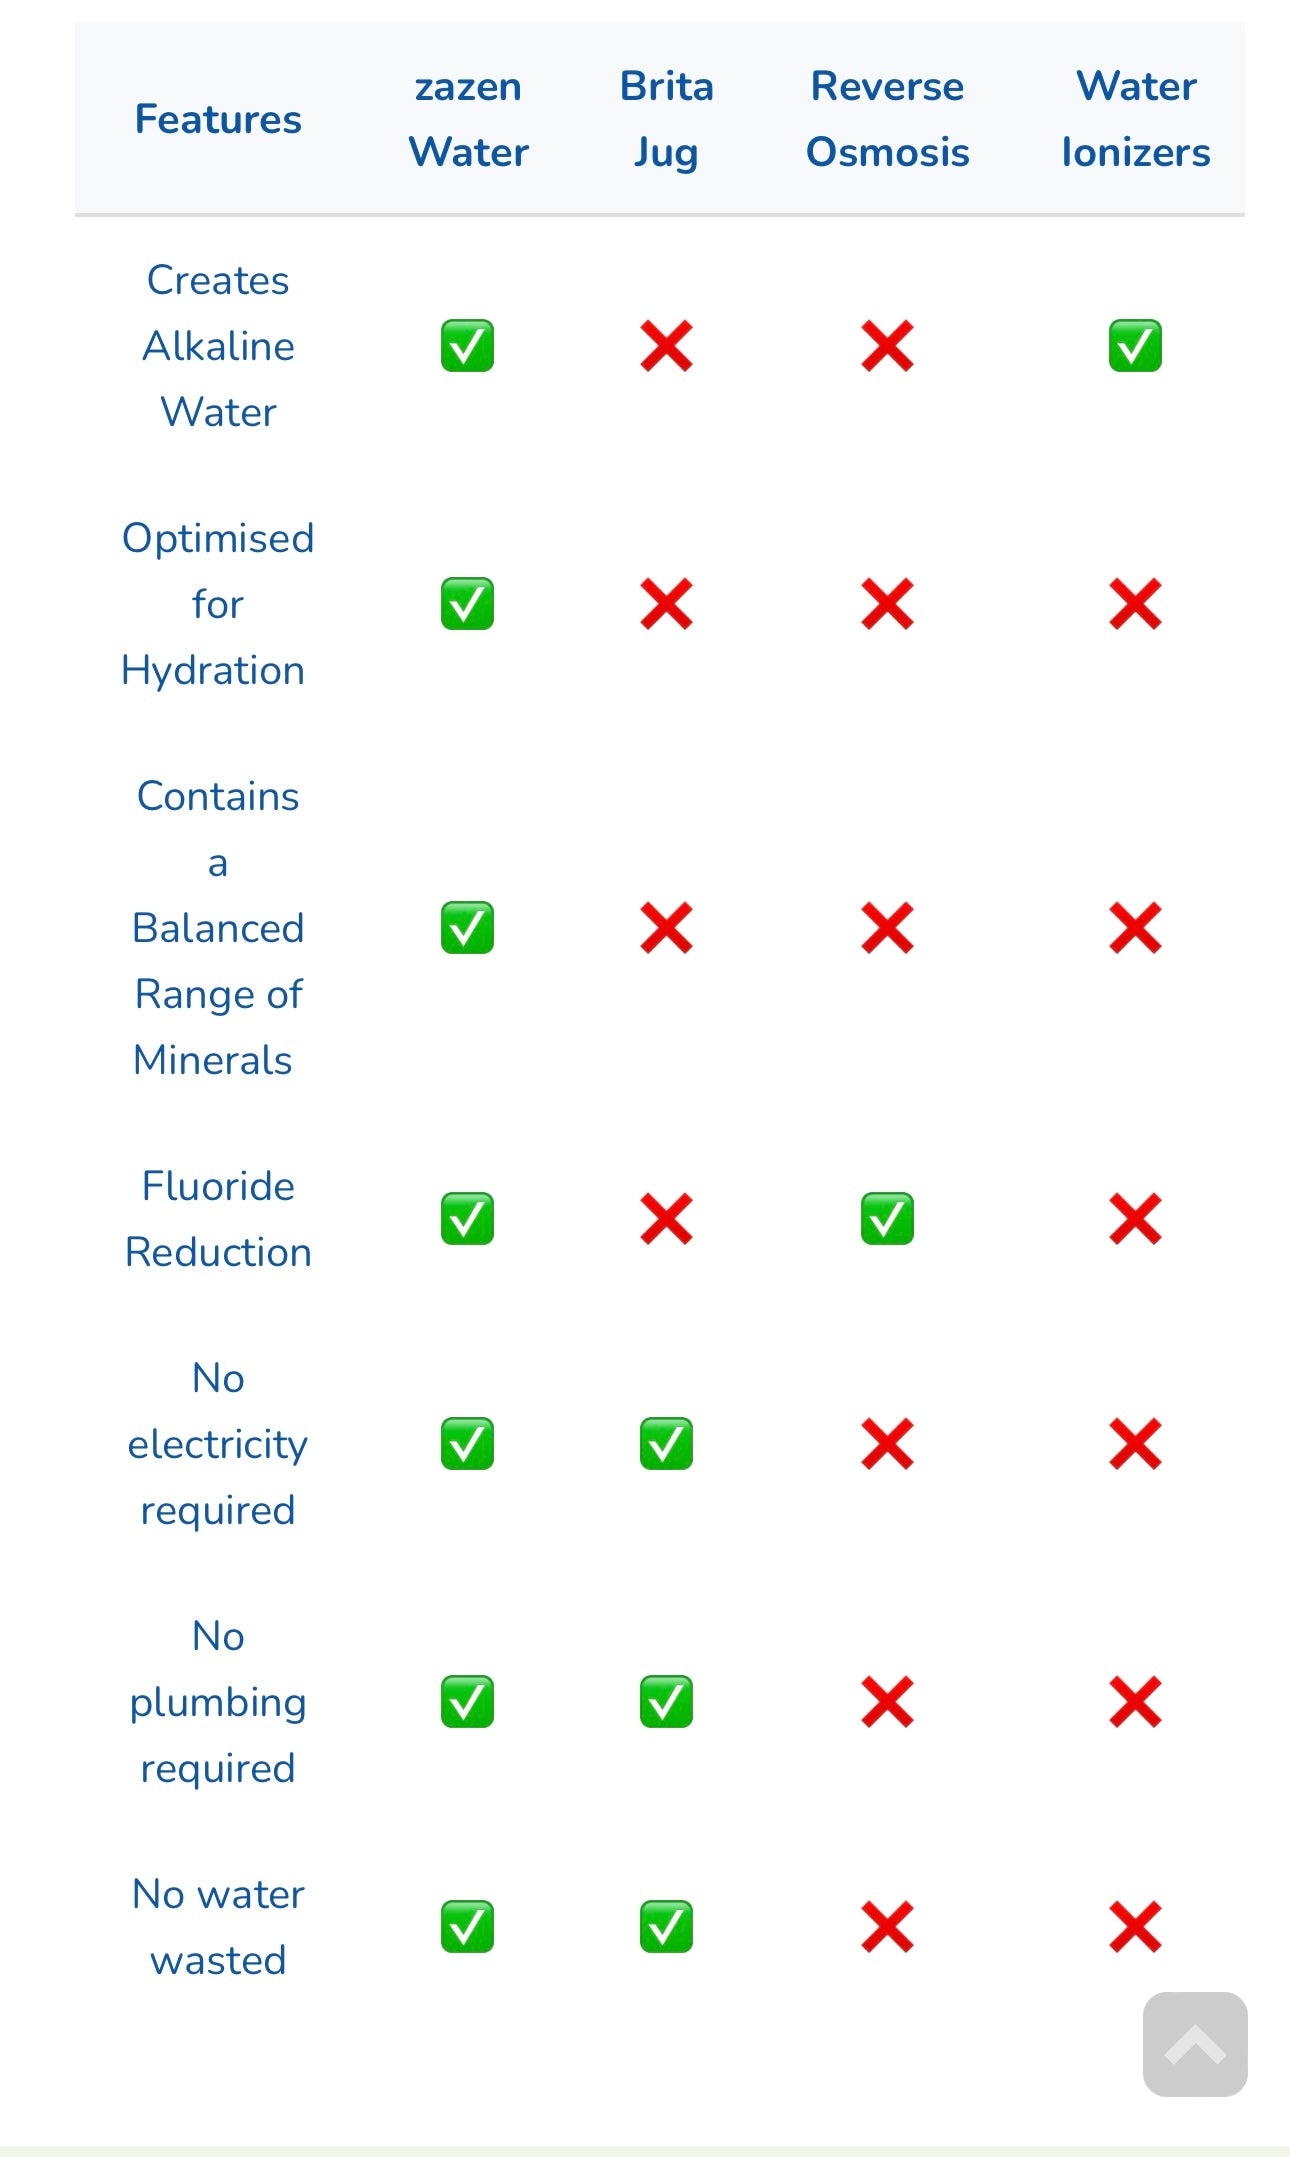
Task: Click Reverse Osmosis green check for Fluoride Reduction
Action: pos(887,1218)
